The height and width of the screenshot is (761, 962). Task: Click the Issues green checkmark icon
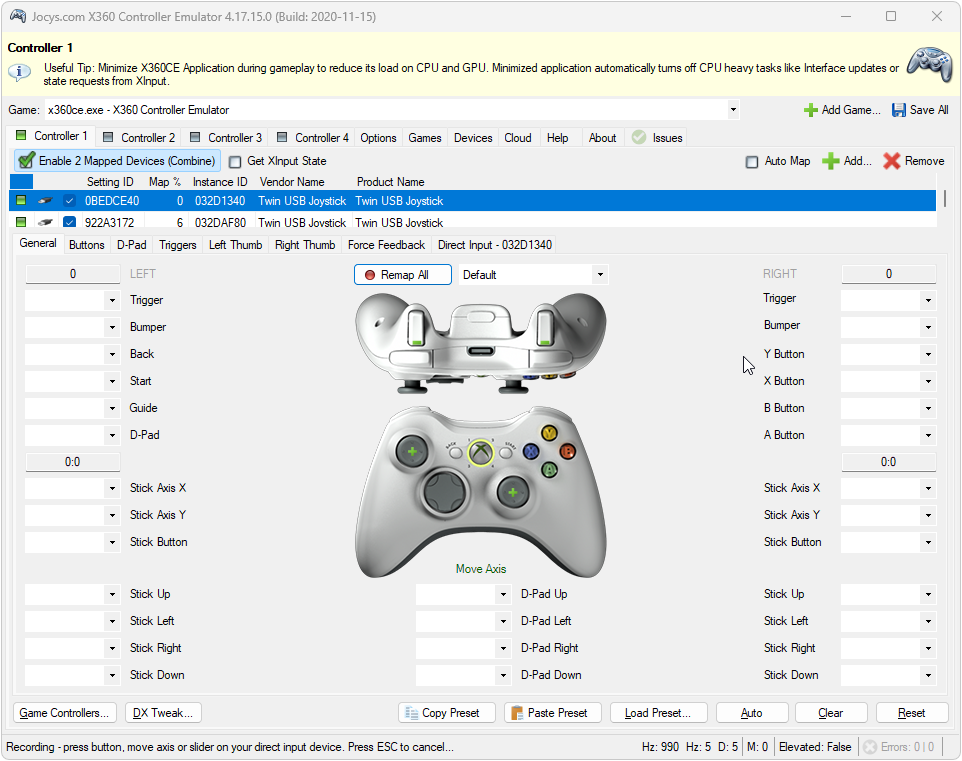click(x=639, y=137)
